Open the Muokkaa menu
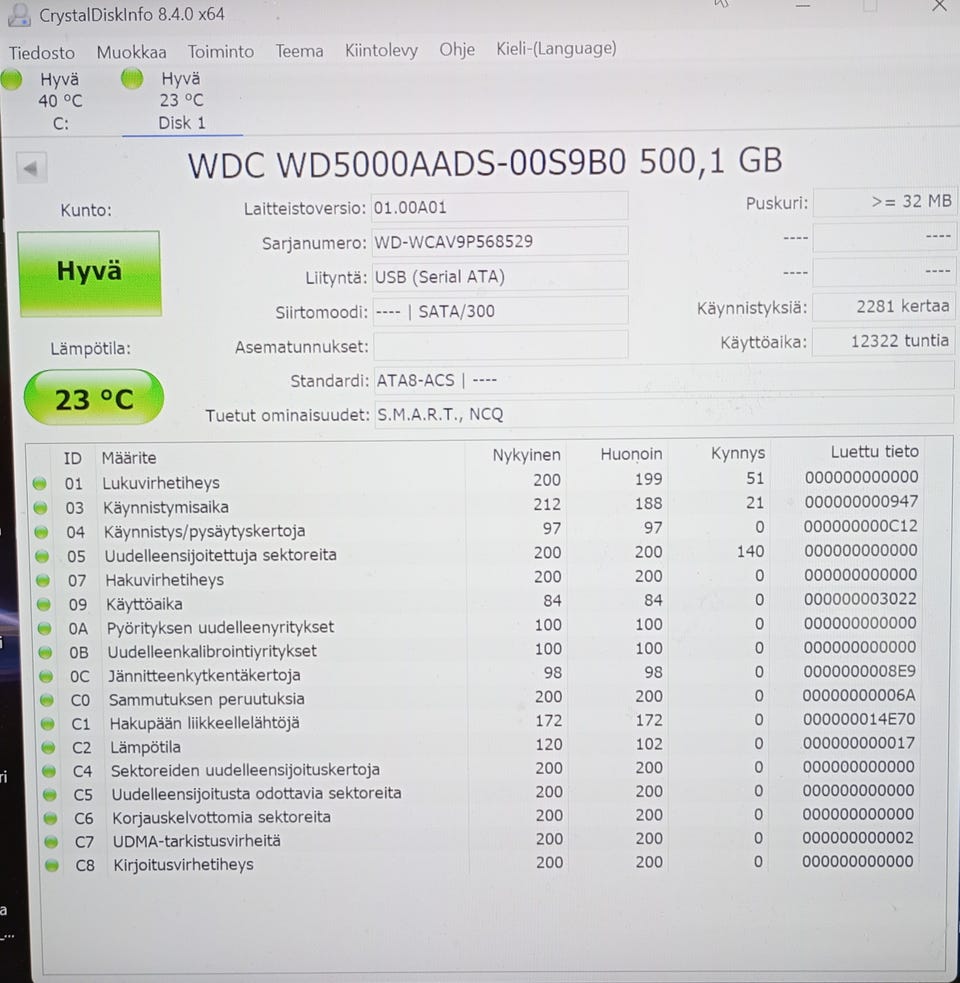 click(131, 52)
